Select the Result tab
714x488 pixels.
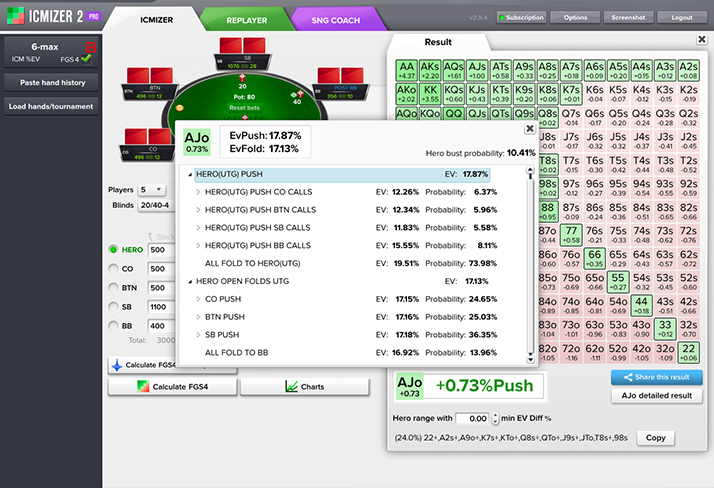point(438,42)
